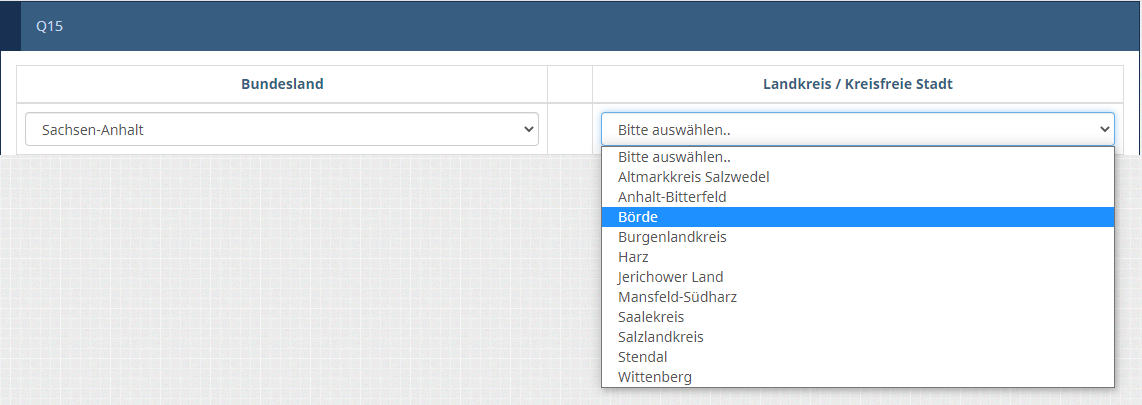Click the Landkreis / Kreisfreie Stadt header
The height and width of the screenshot is (405, 1142).
click(x=857, y=85)
